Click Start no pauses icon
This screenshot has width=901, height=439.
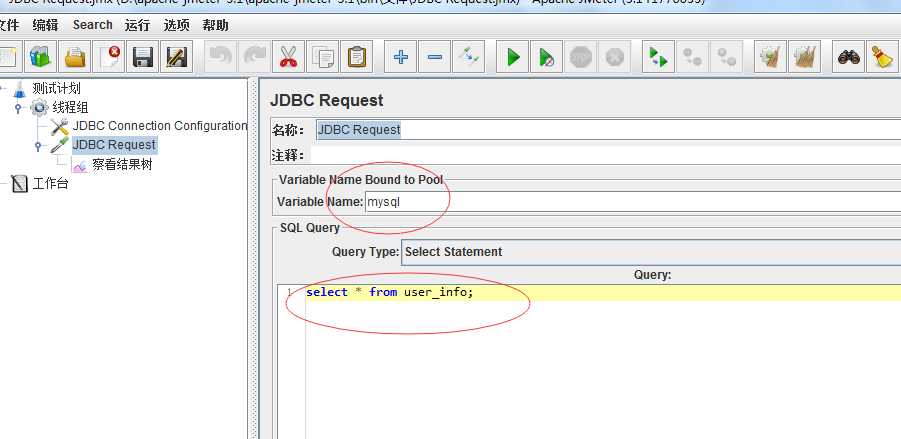coord(546,57)
